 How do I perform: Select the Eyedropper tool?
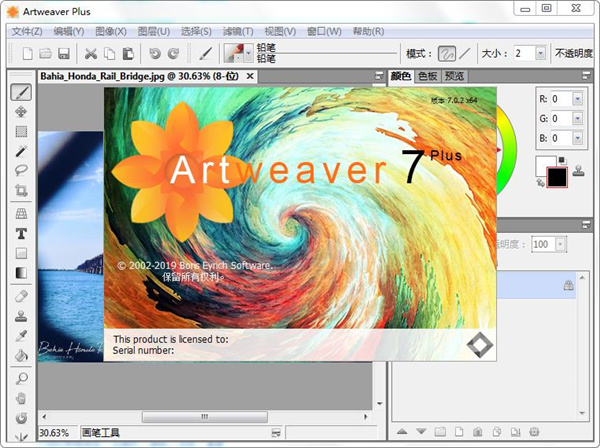click(21, 336)
